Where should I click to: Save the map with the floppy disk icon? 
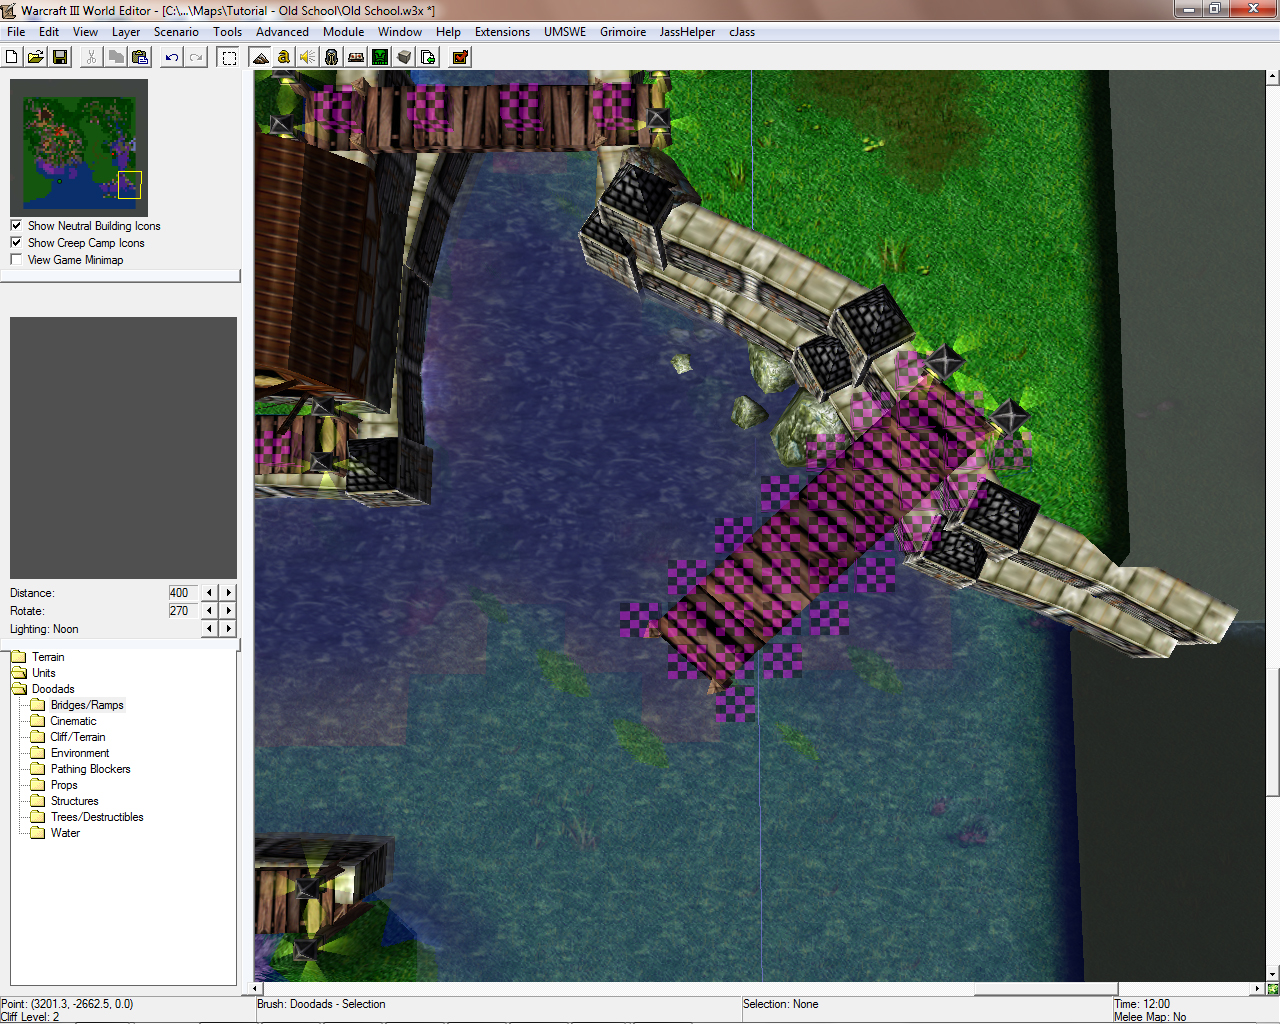point(60,57)
